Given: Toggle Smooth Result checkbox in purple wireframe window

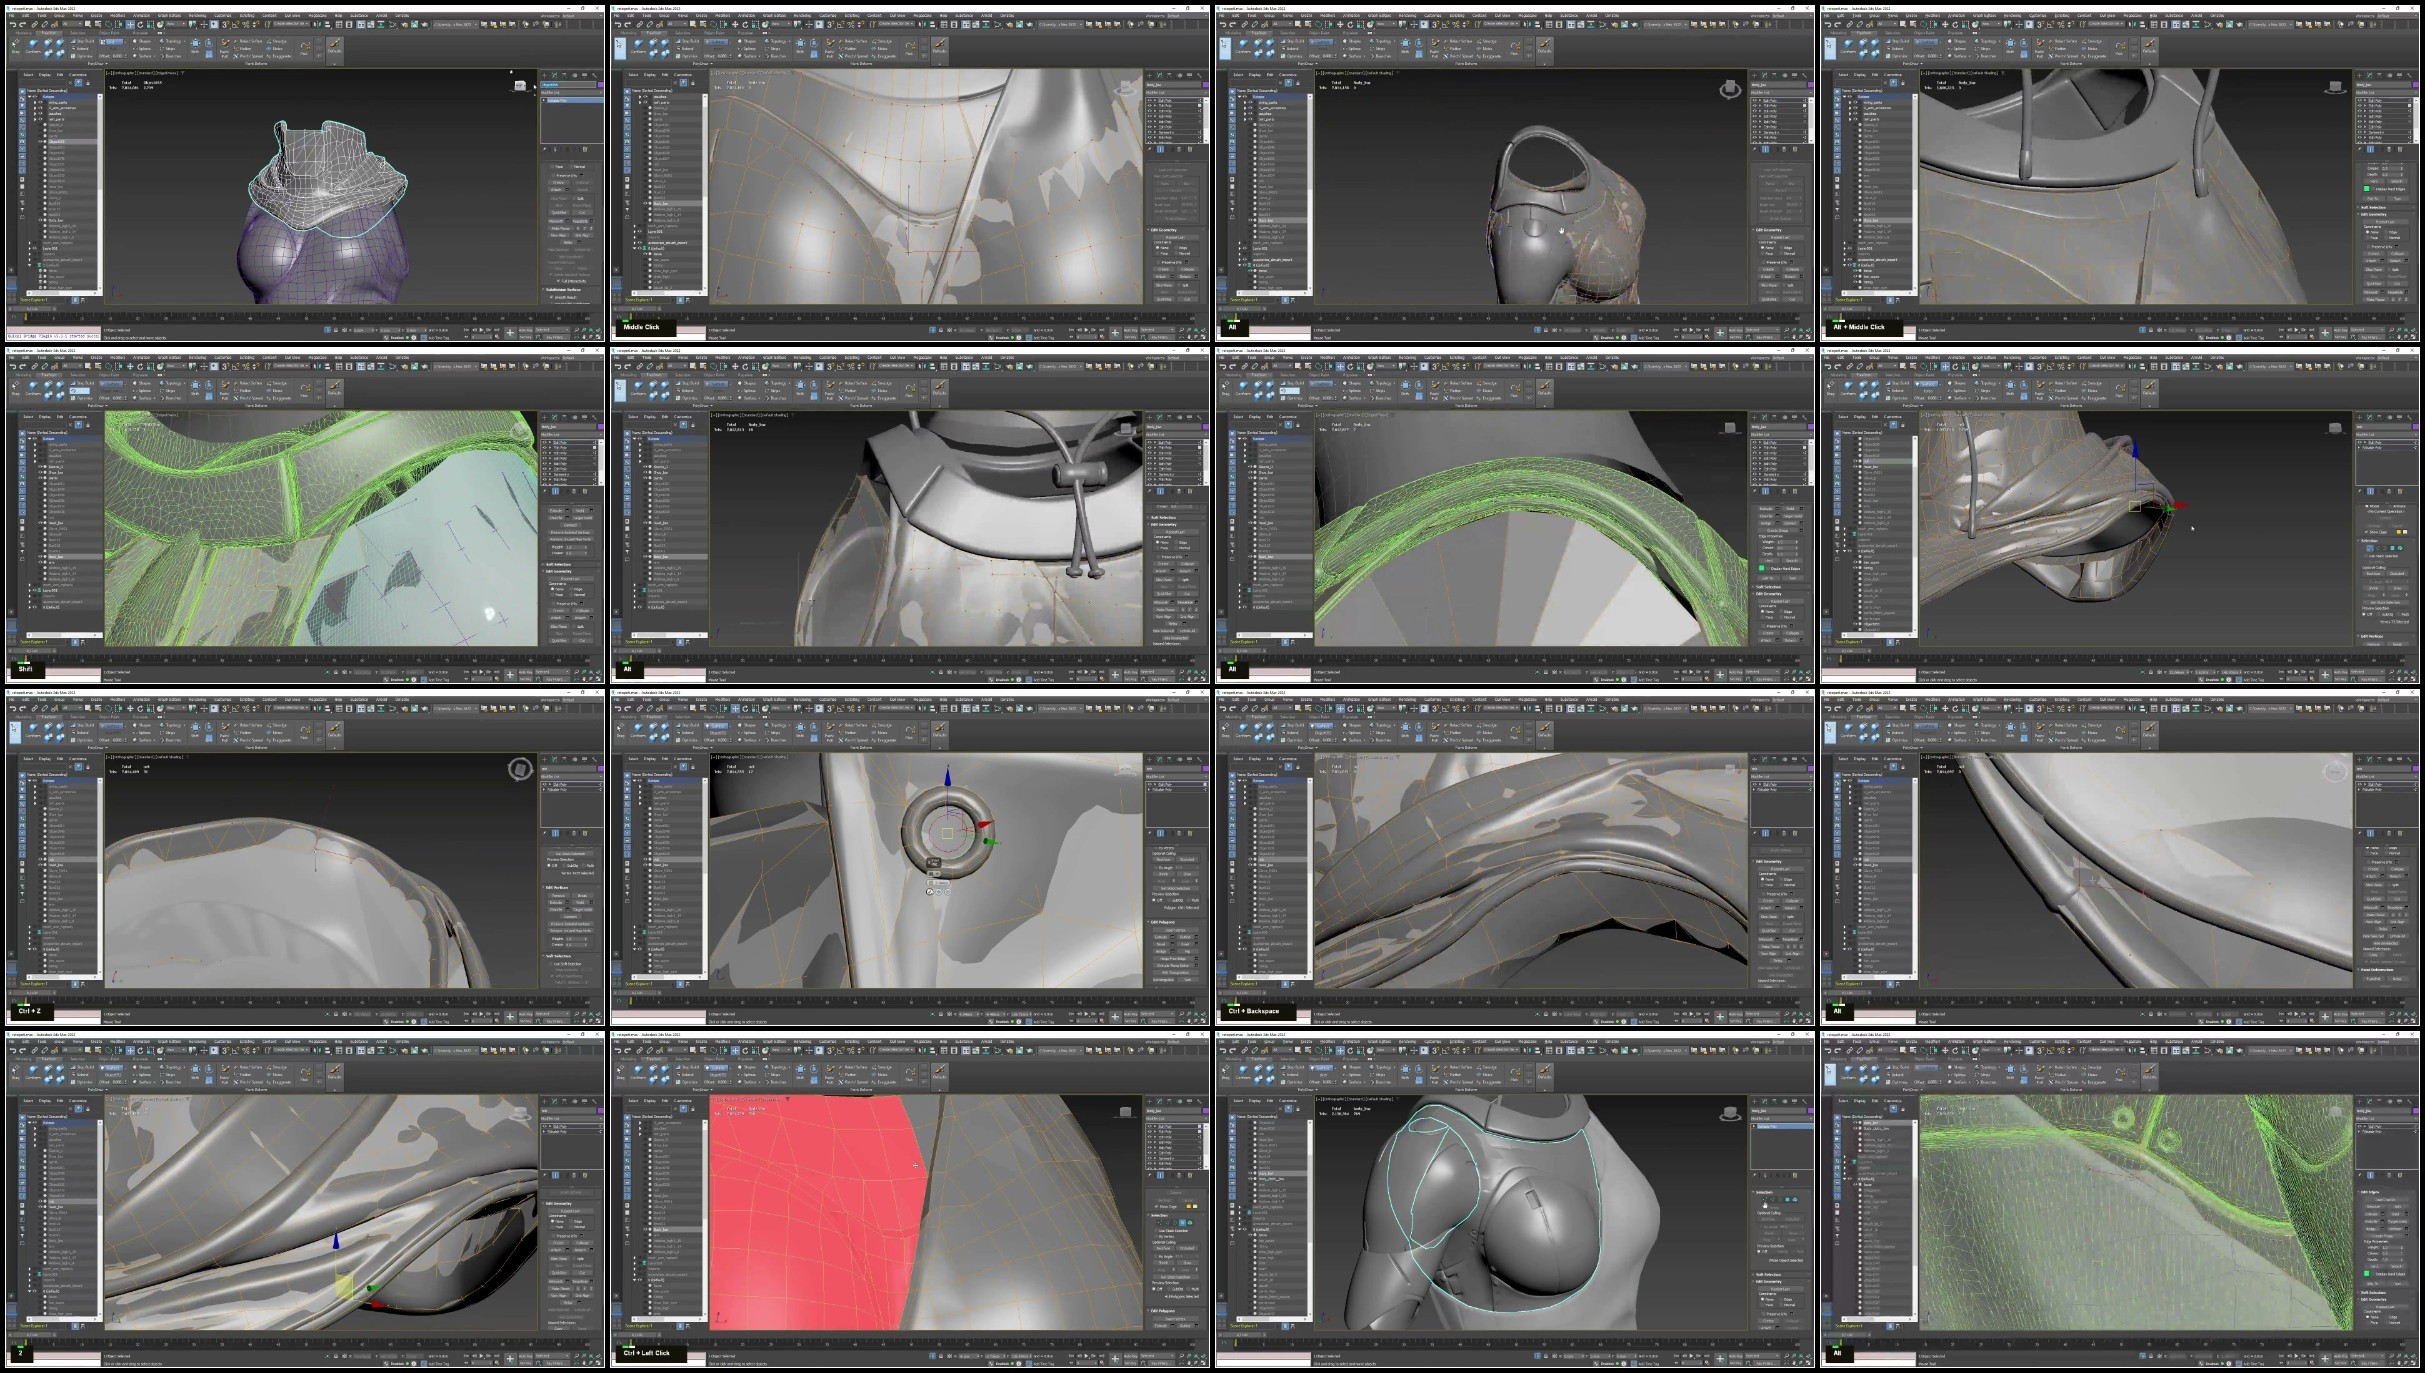Looking at the screenshot, I should pyautogui.click(x=553, y=297).
